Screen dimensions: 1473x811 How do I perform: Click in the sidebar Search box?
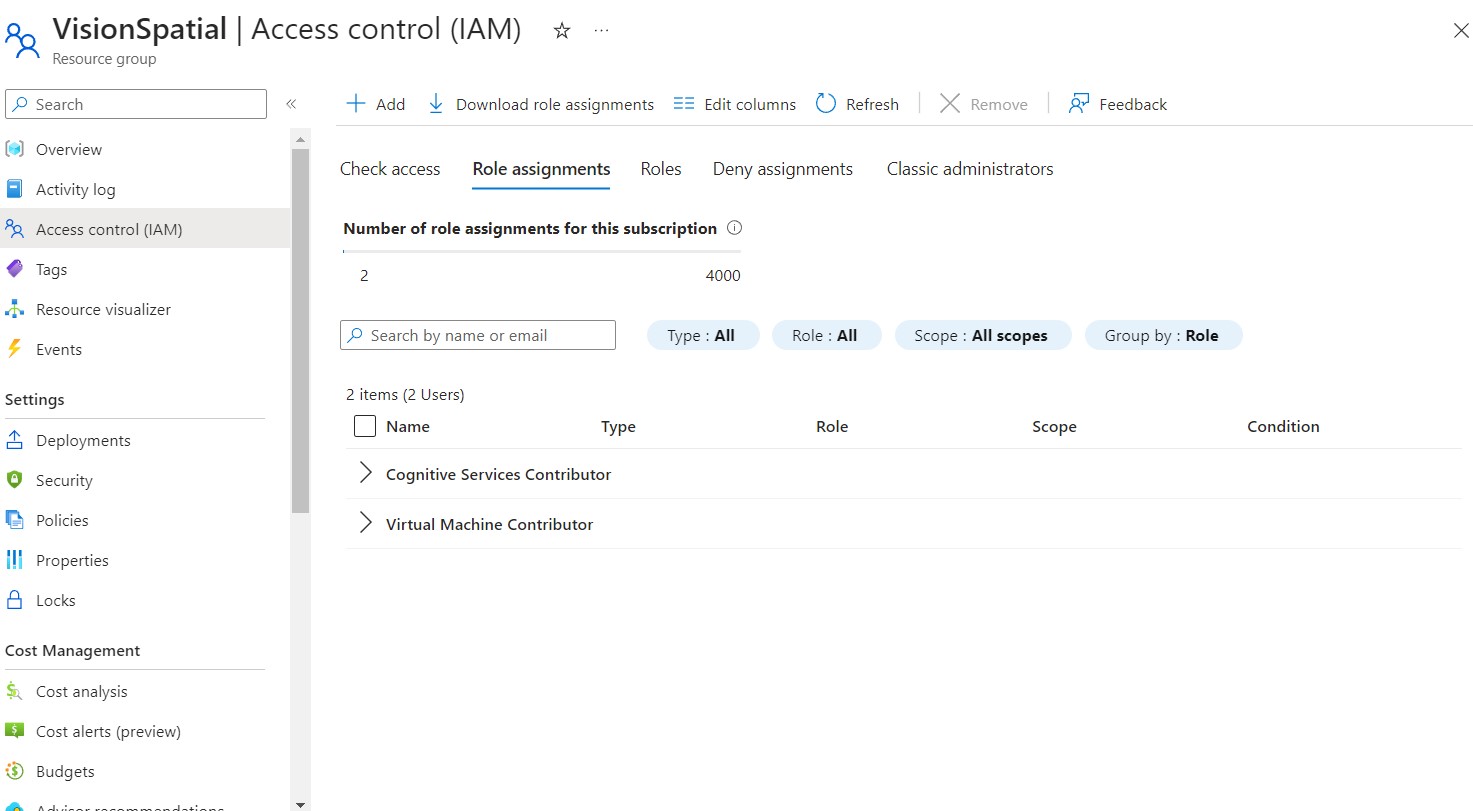[136, 104]
